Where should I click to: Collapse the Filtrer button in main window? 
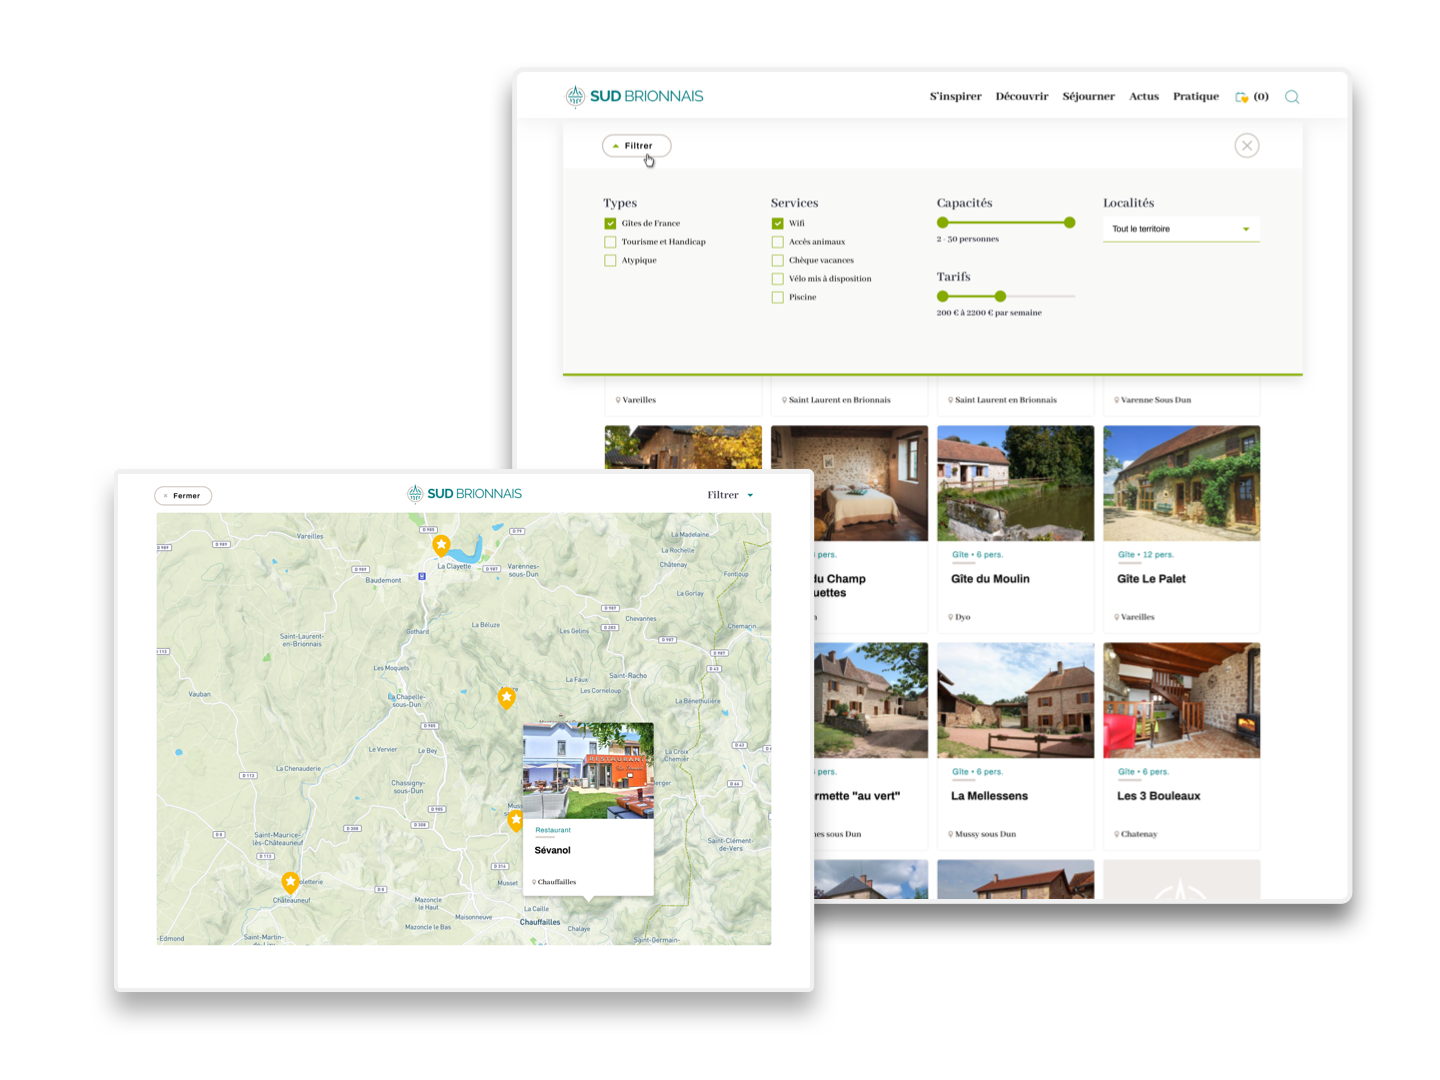636,146
